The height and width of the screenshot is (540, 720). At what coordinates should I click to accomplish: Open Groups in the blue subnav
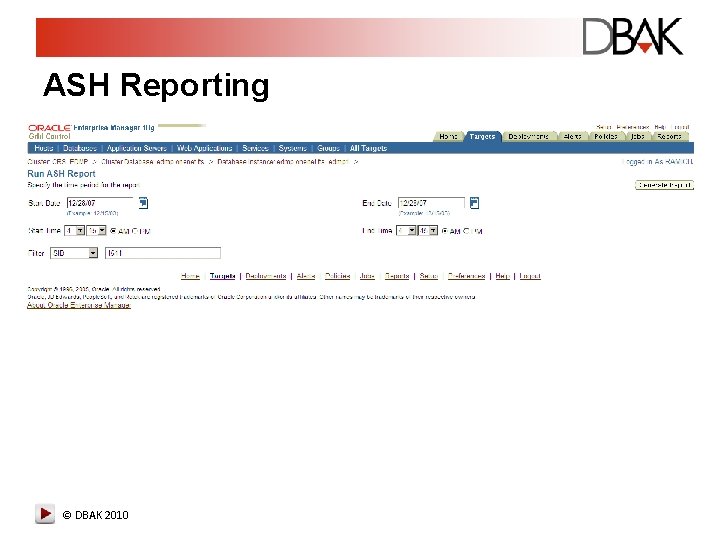(x=328, y=148)
